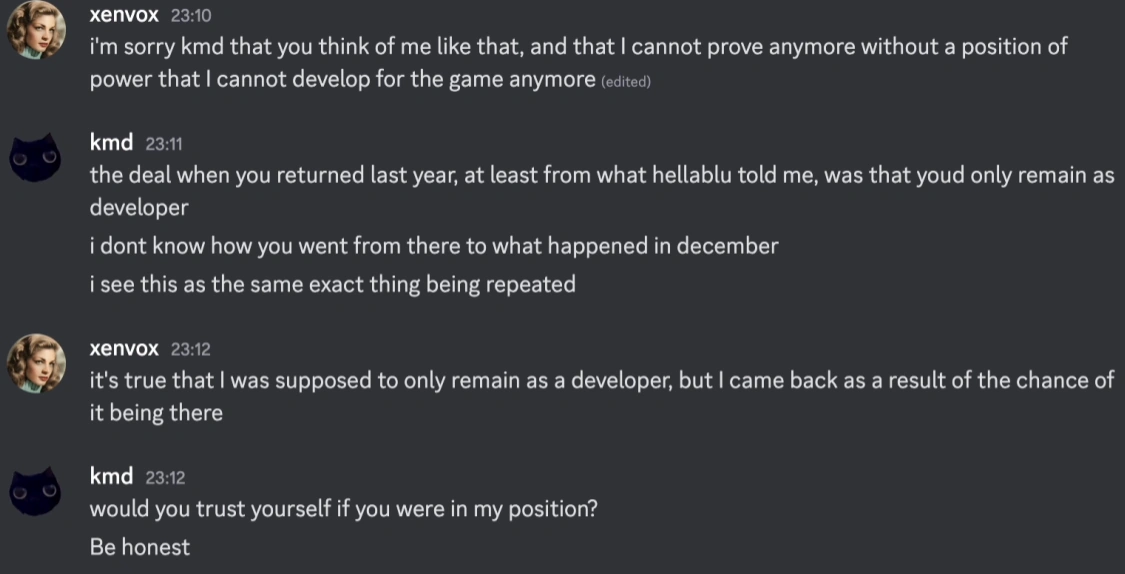Click "would you trust yourself" message

pos(343,508)
